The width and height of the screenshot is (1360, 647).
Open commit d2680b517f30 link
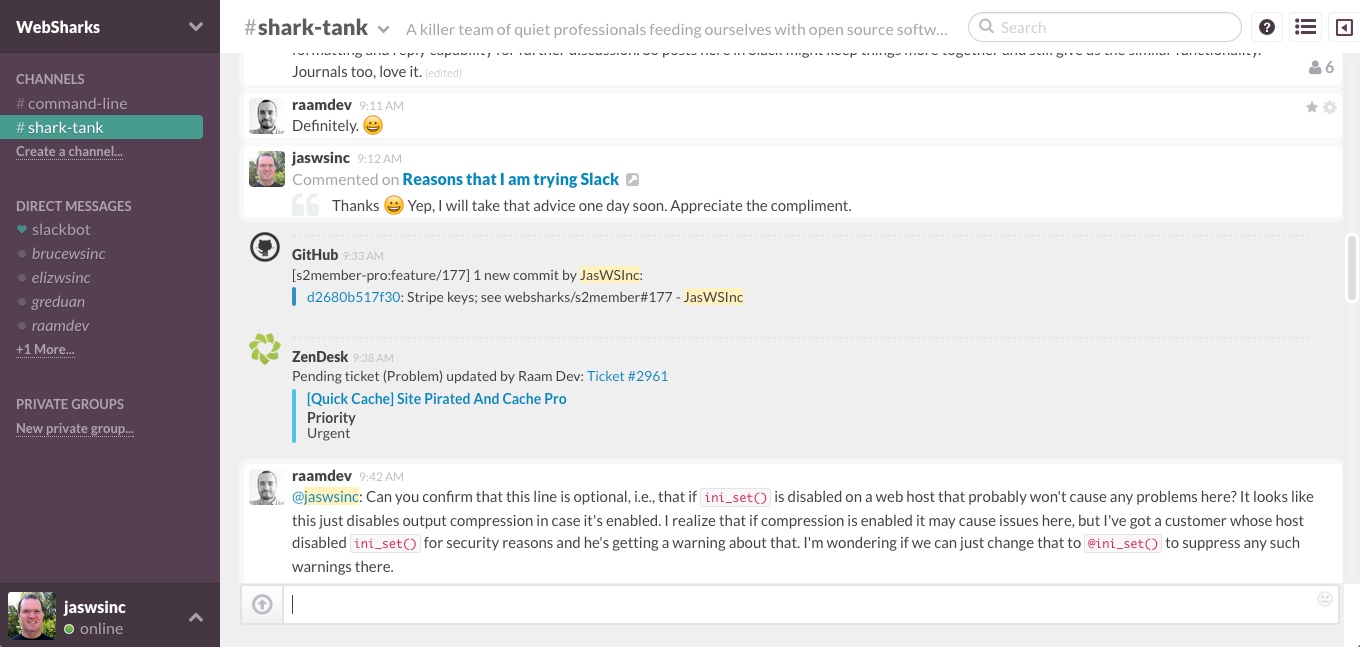pyautogui.click(x=354, y=297)
